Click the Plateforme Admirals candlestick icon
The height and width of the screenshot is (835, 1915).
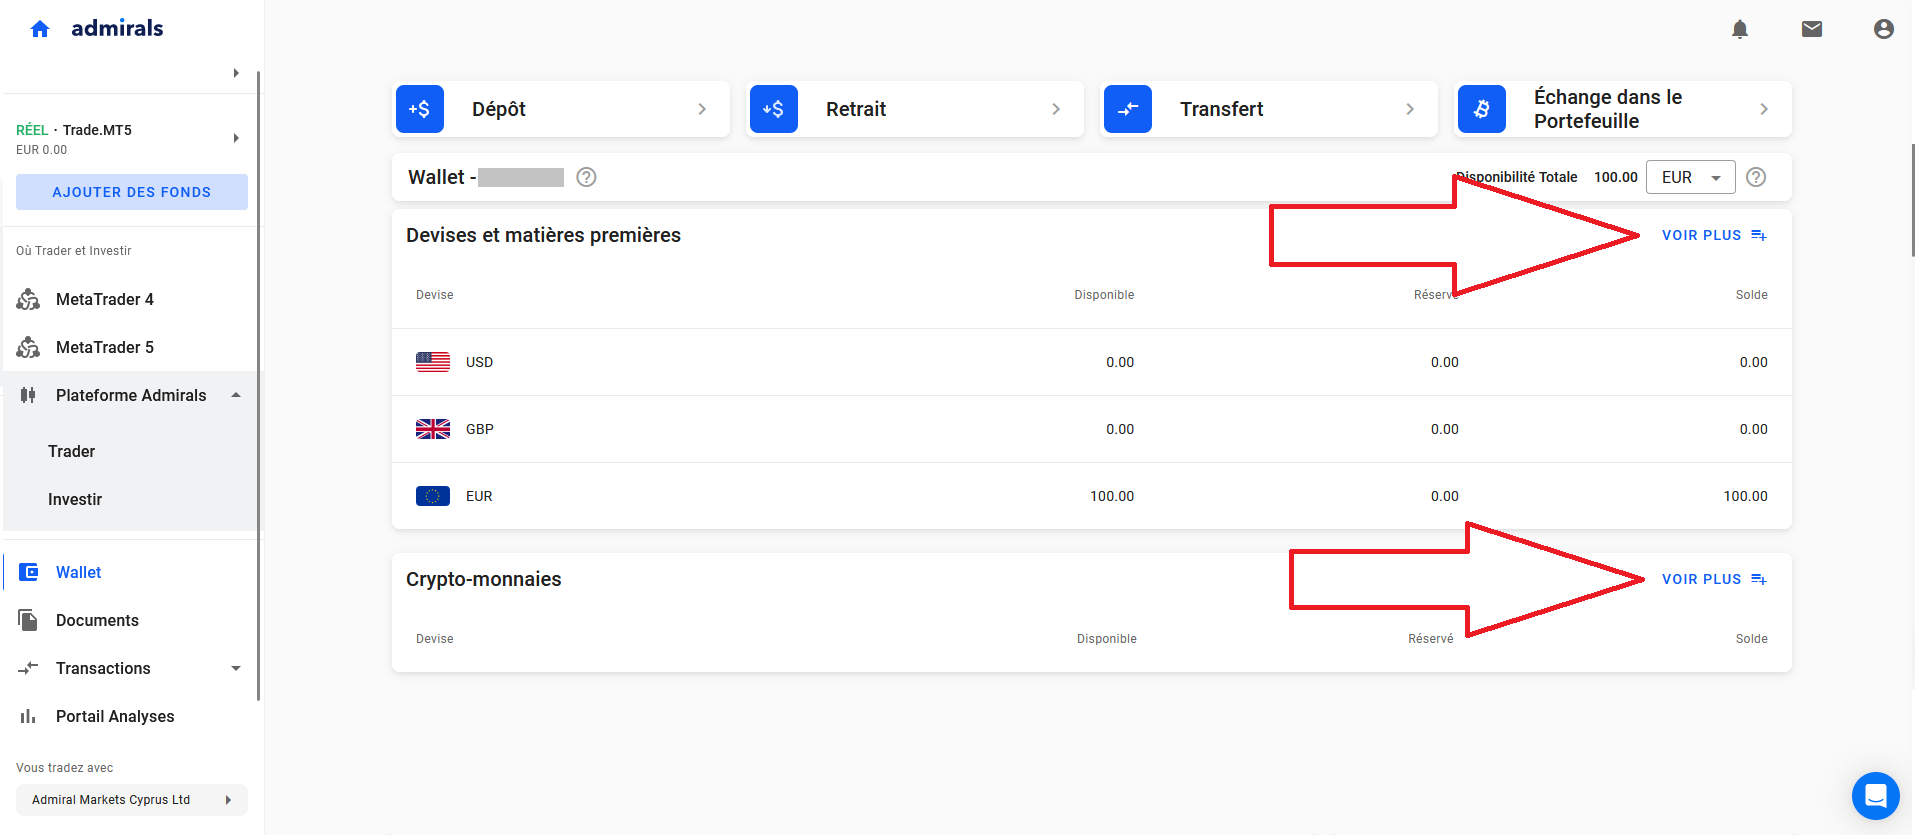(x=28, y=395)
